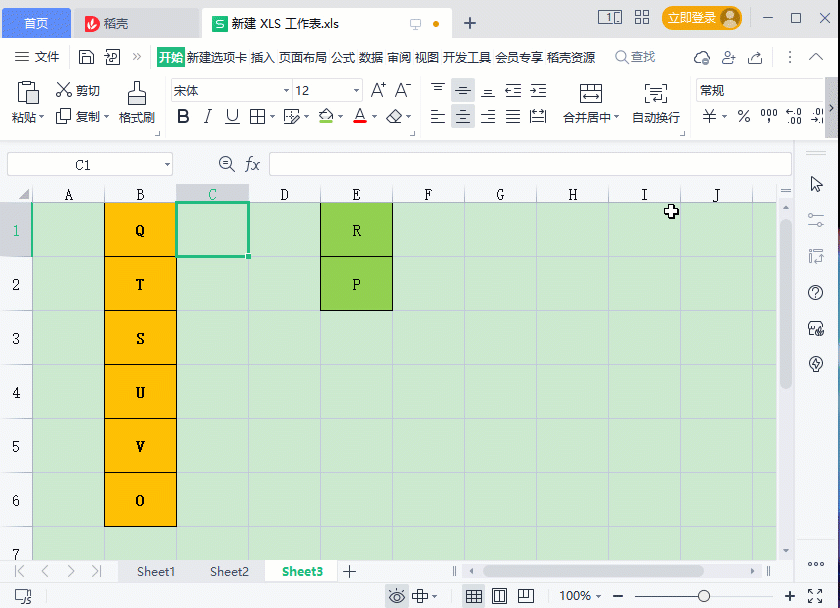
Task: Click the eraser clear format icon
Action: 394,116
